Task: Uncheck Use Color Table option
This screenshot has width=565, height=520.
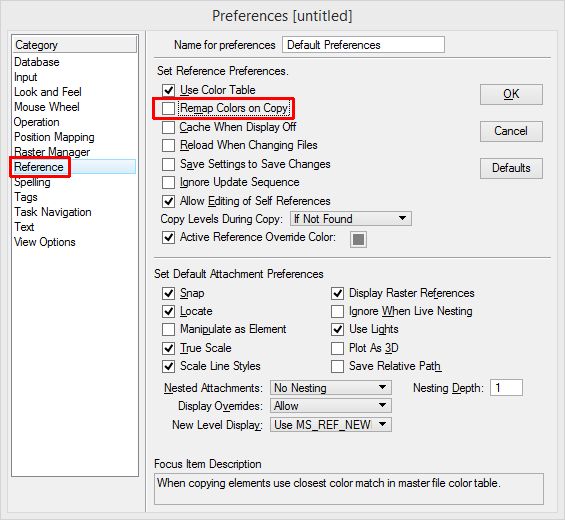Action: [168, 90]
